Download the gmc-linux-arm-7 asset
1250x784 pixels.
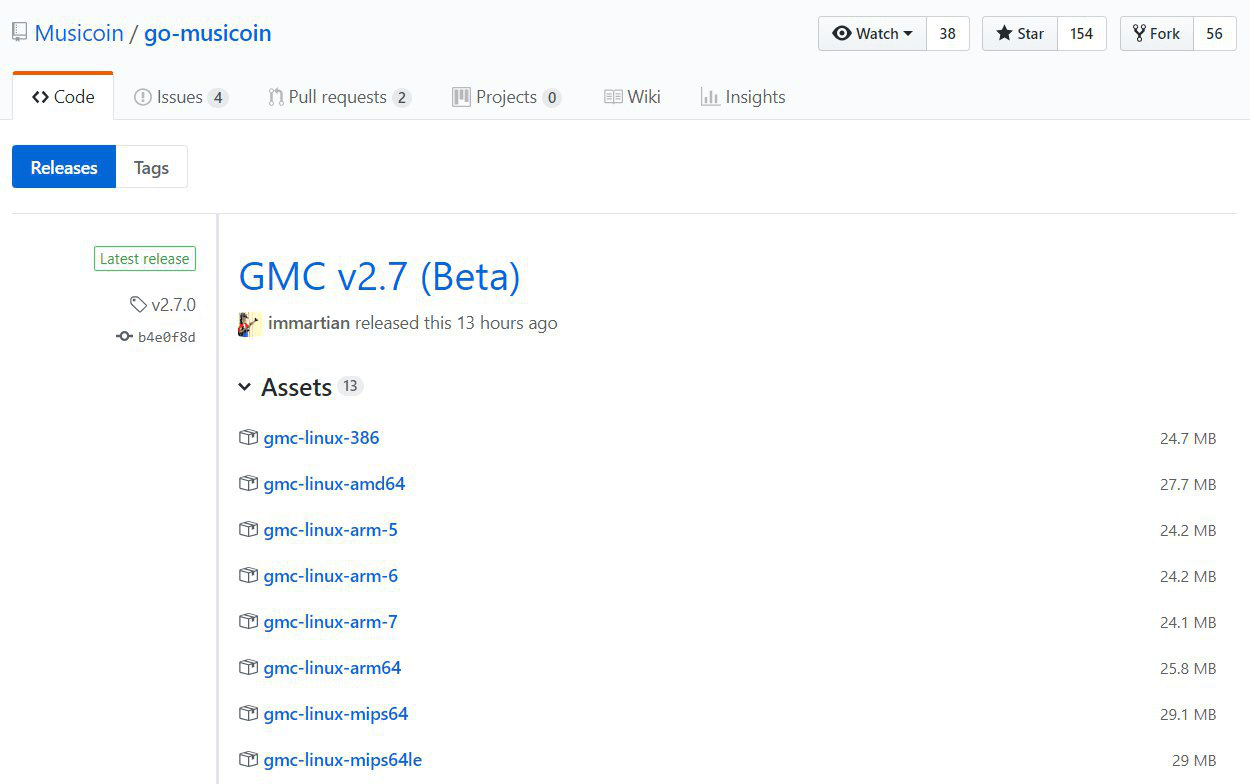[330, 622]
